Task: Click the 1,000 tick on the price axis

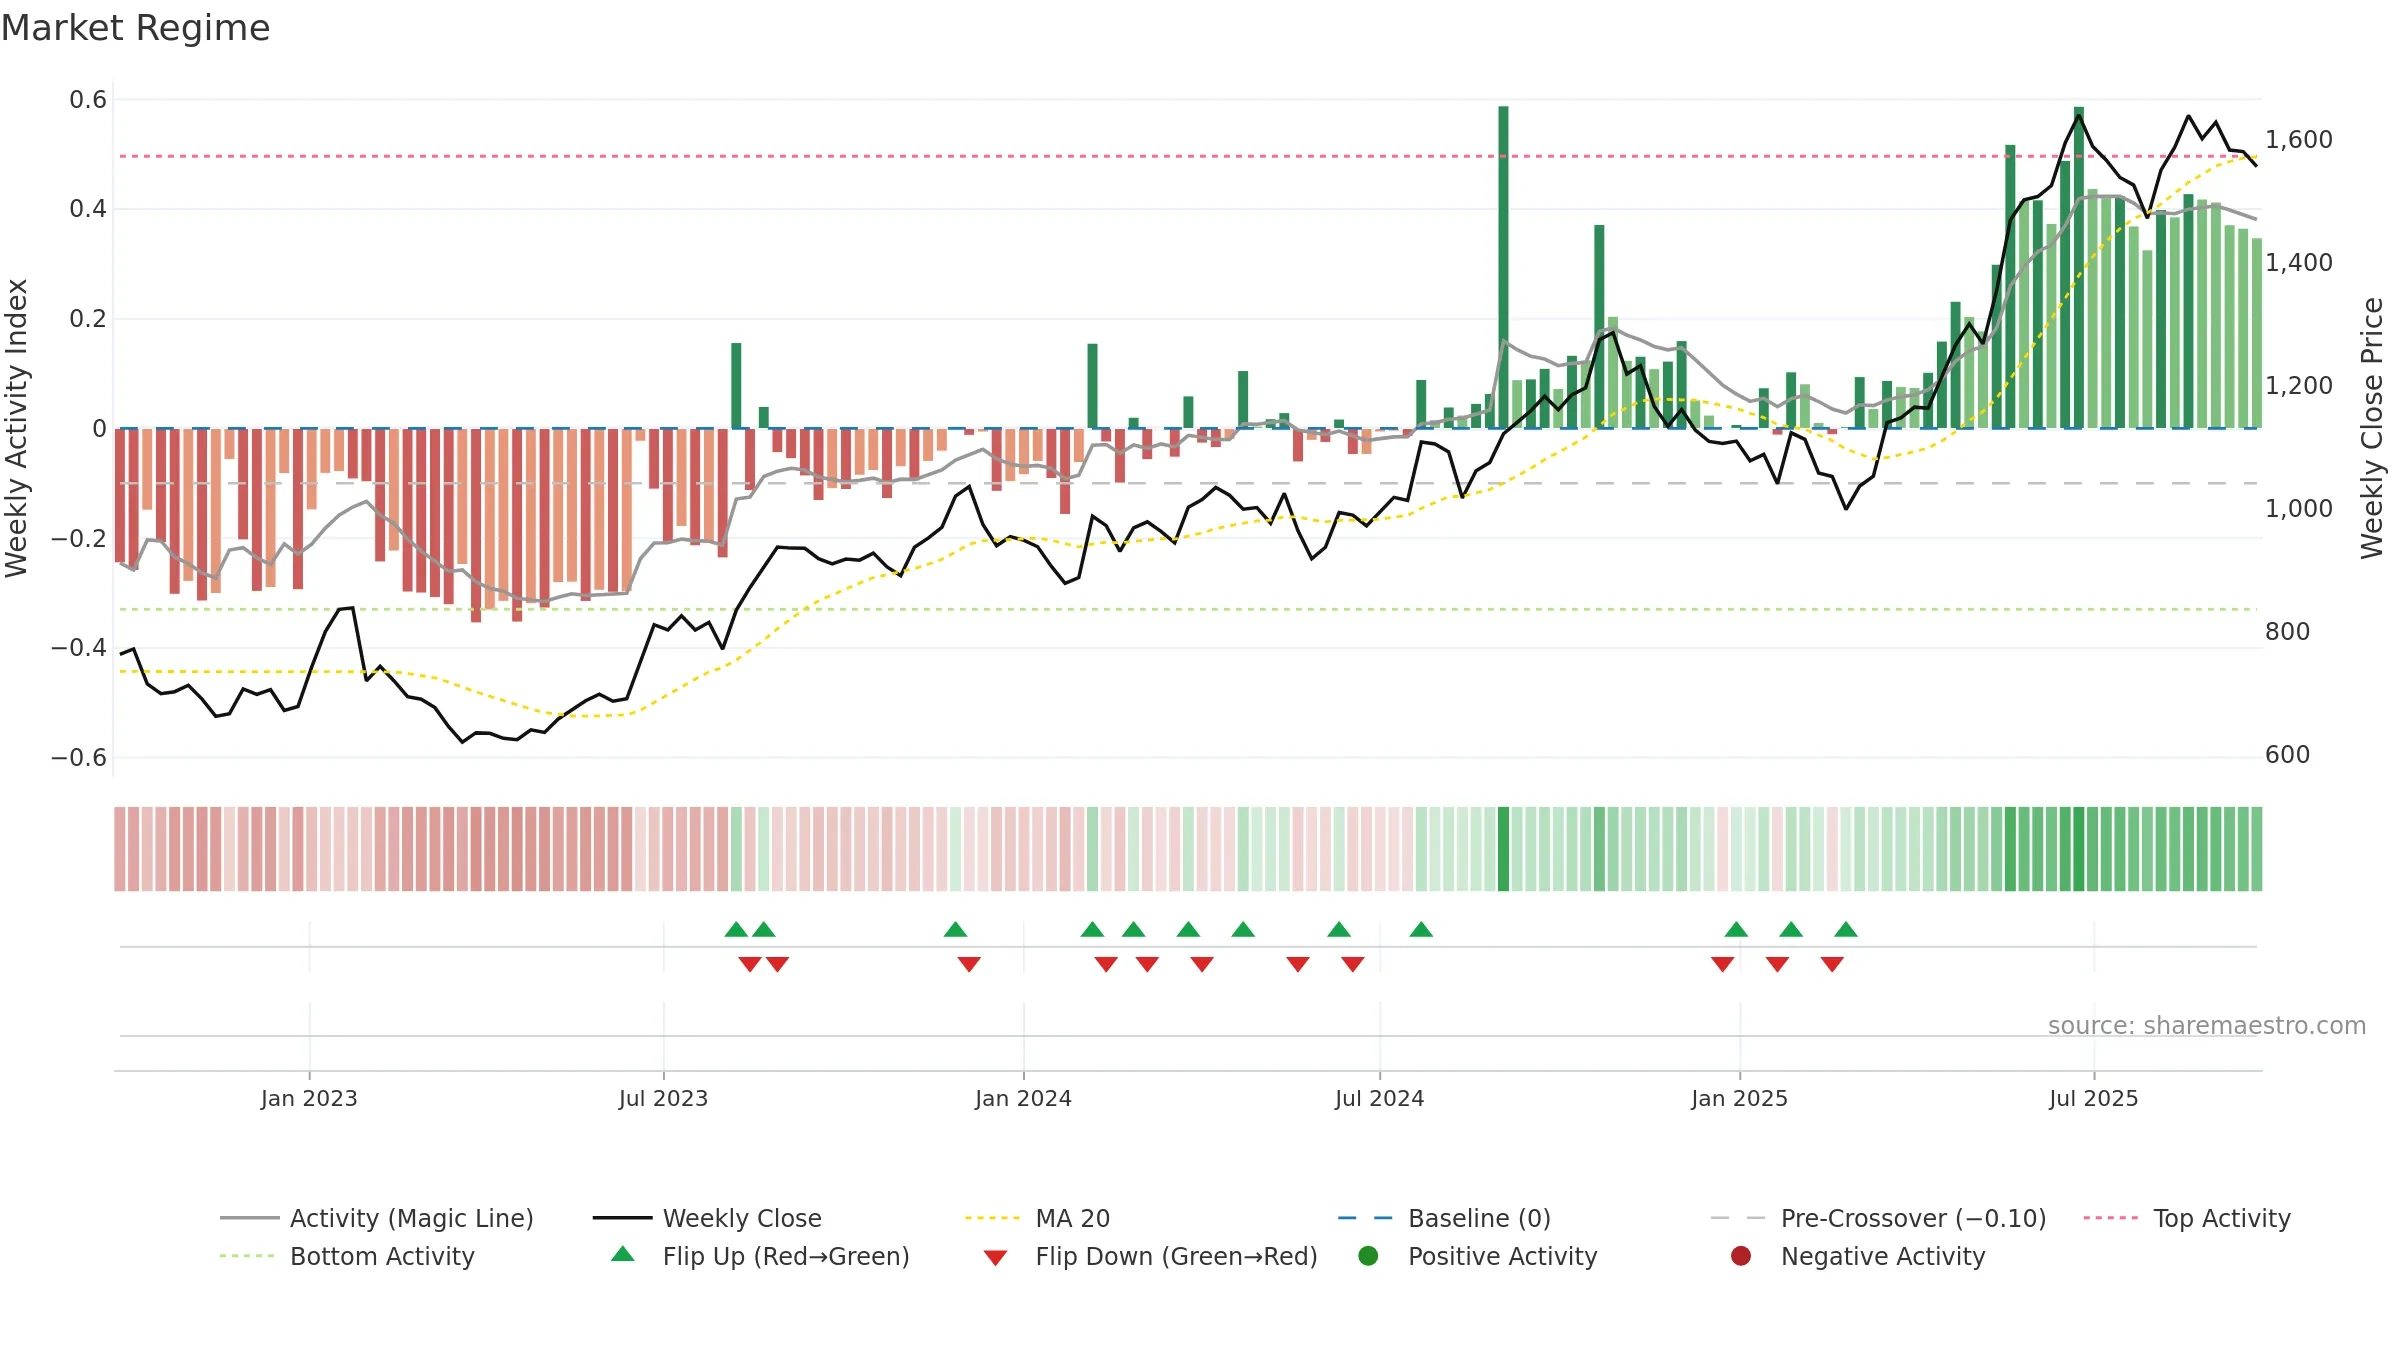Action: (x=2299, y=509)
